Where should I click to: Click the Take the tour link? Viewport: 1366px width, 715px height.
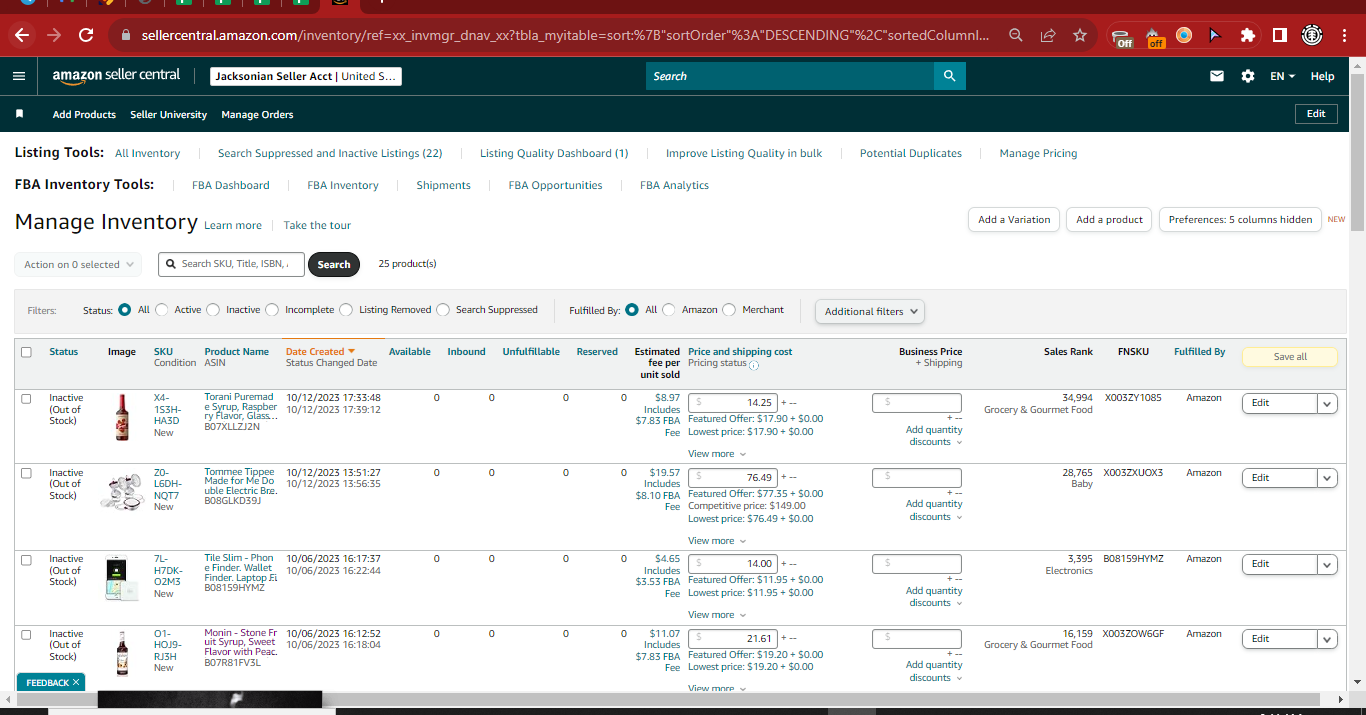click(x=317, y=225)
